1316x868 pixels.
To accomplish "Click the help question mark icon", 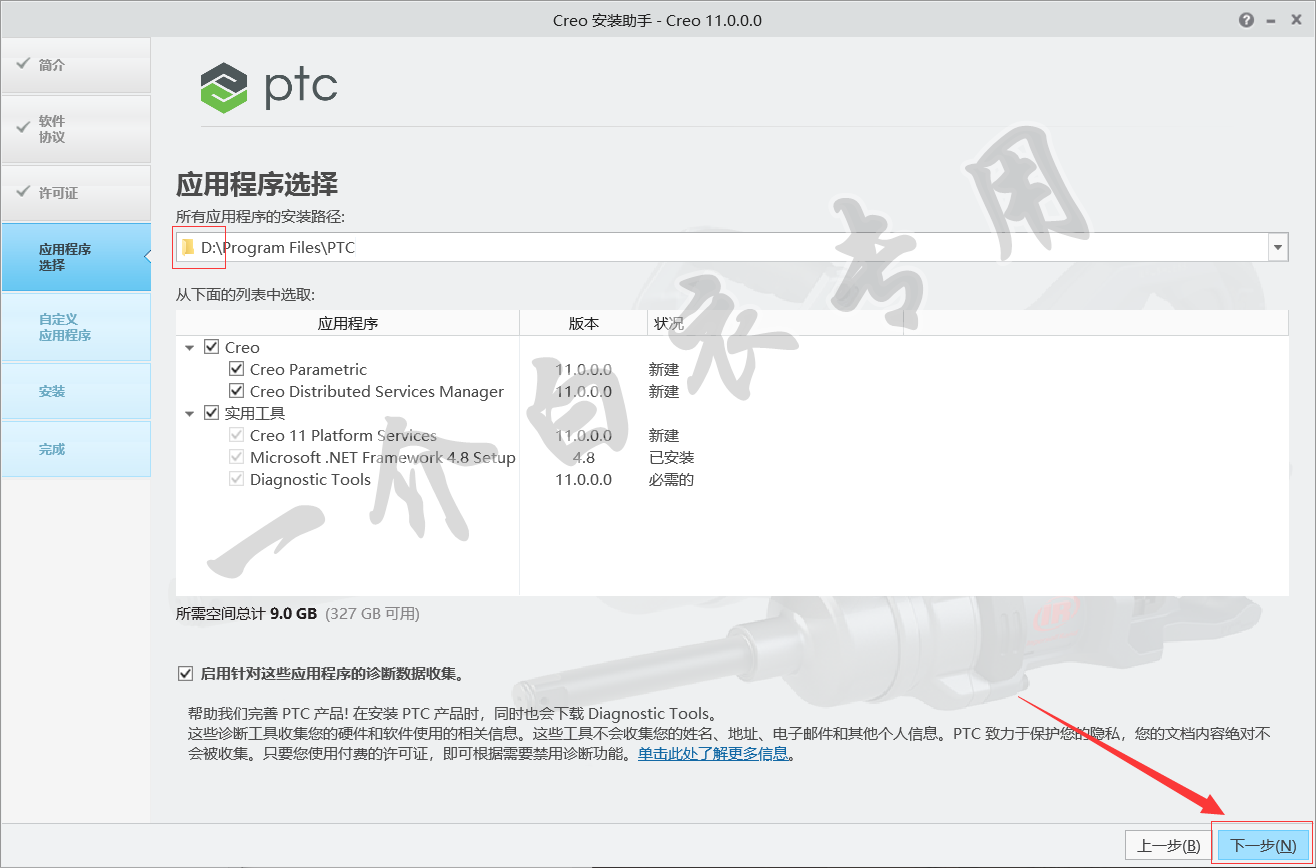I will [x=1245, y=20].
